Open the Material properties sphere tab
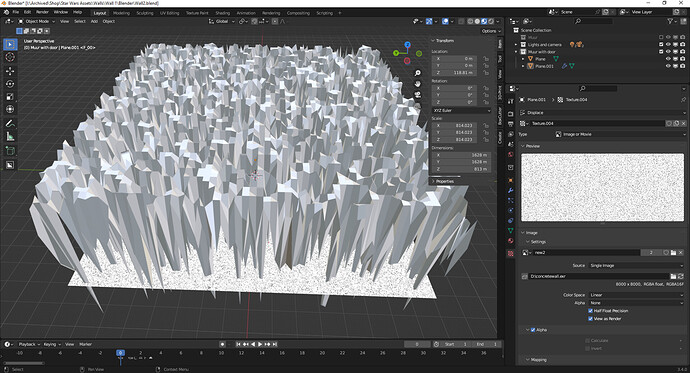The height and width of the screenshot is (373, 690). (510, 241)
